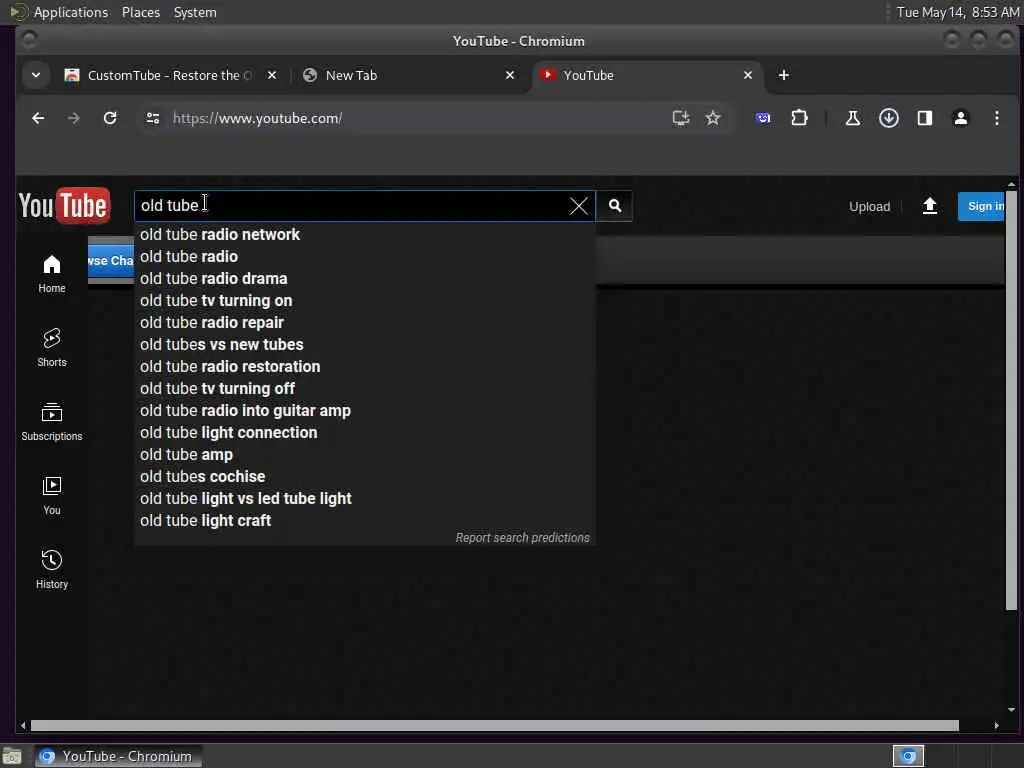Select suggestion 'old tube radio network'
The height and width of the screenshot is (768, 1024).
(x=364, y=234)
